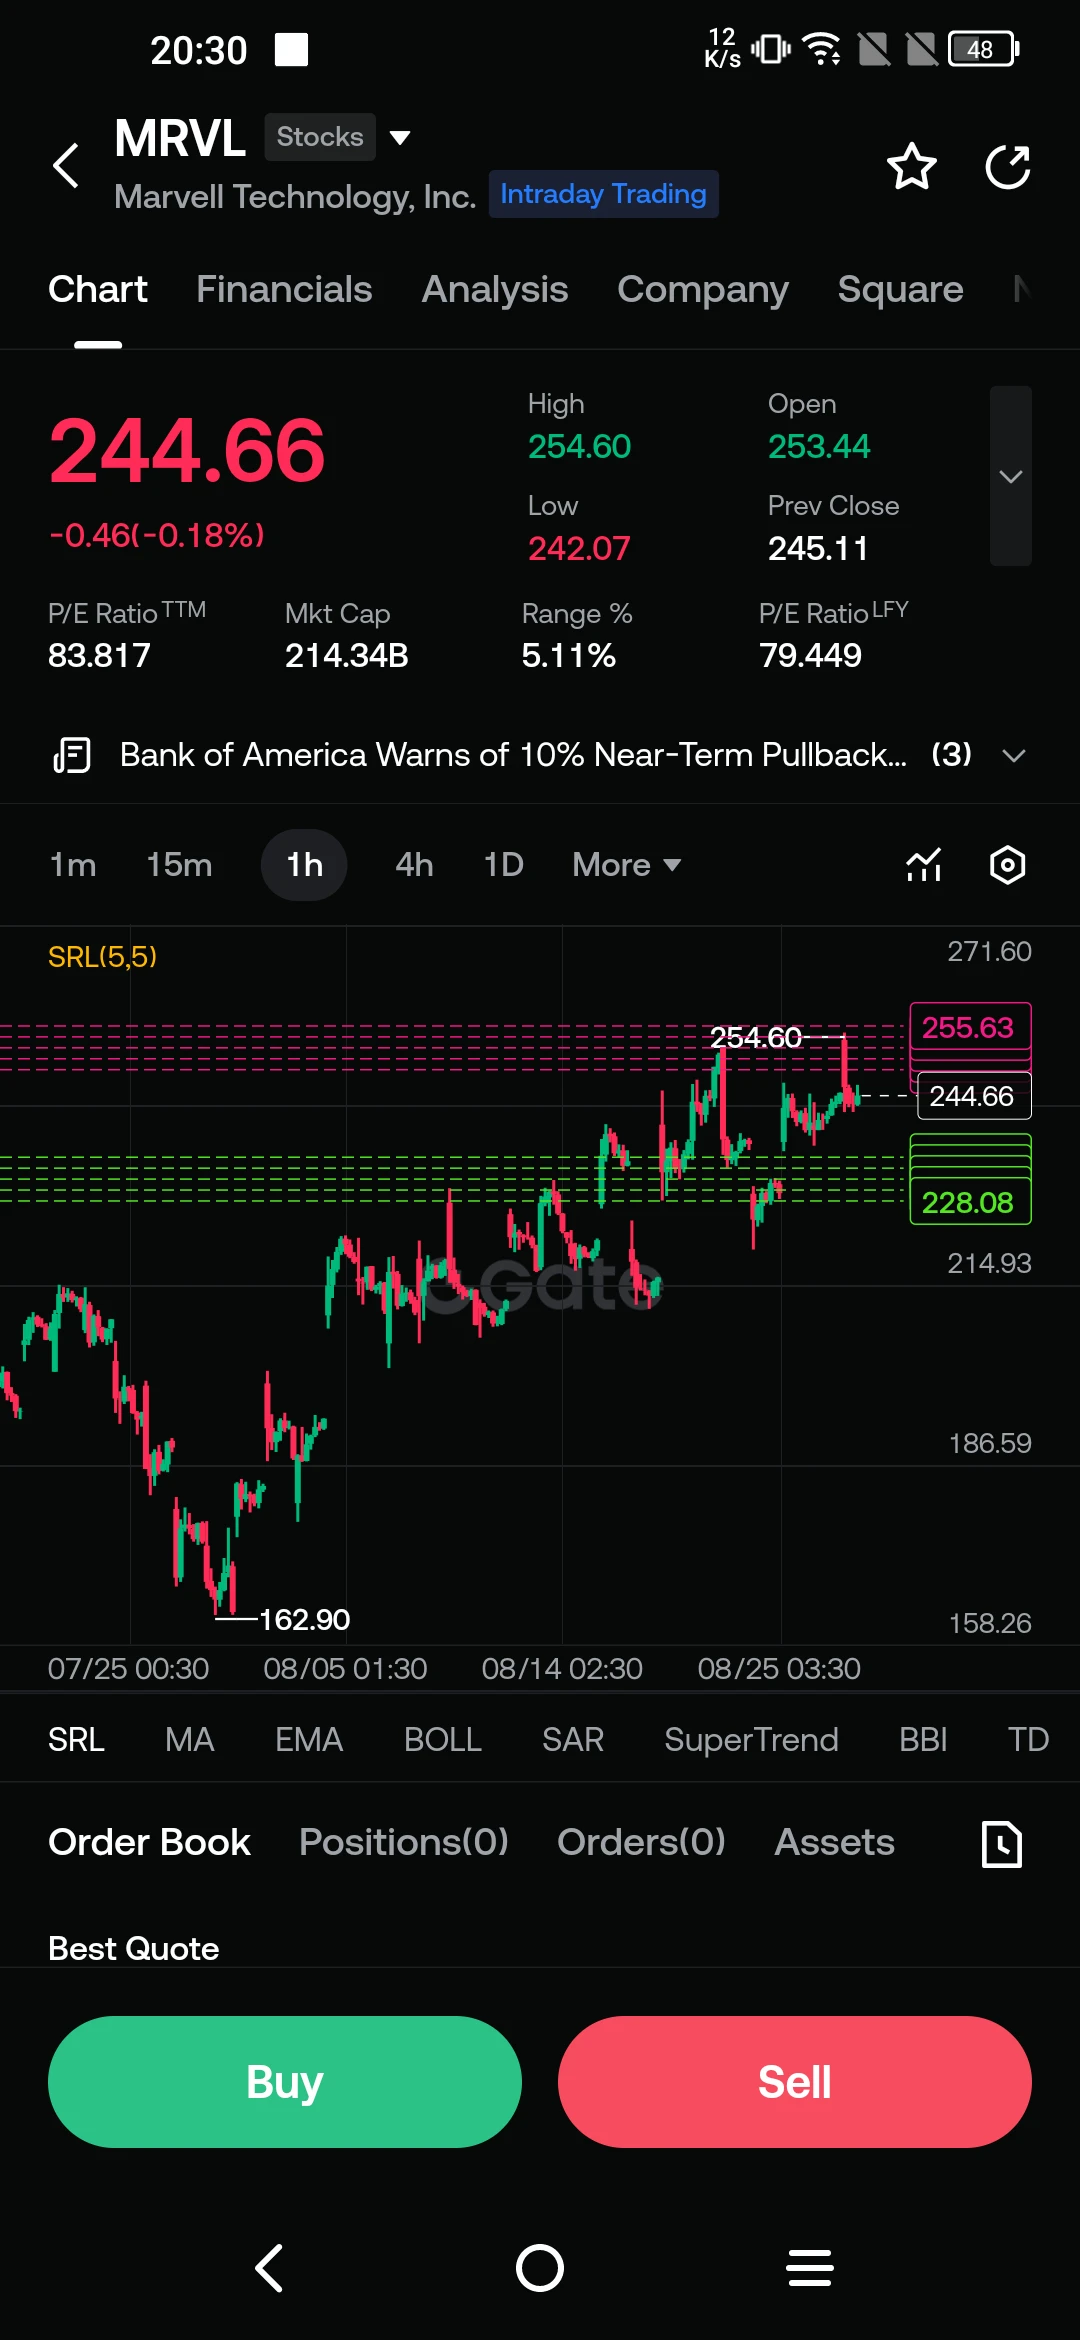Image resolution: width=1080 pixels, height=2340 pixels.
Task: Open the More timeframes dropdown
Action: pyautogui.click(x=627, y=865)
